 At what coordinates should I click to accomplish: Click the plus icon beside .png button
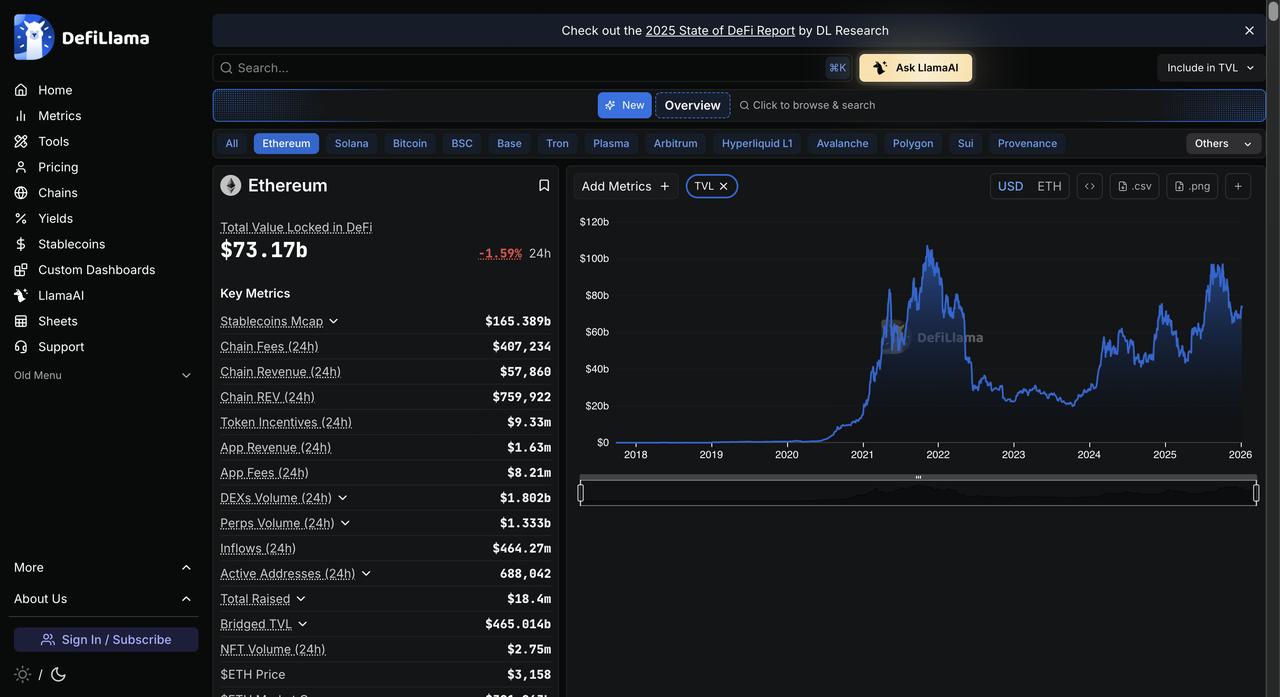point(1237,186)
